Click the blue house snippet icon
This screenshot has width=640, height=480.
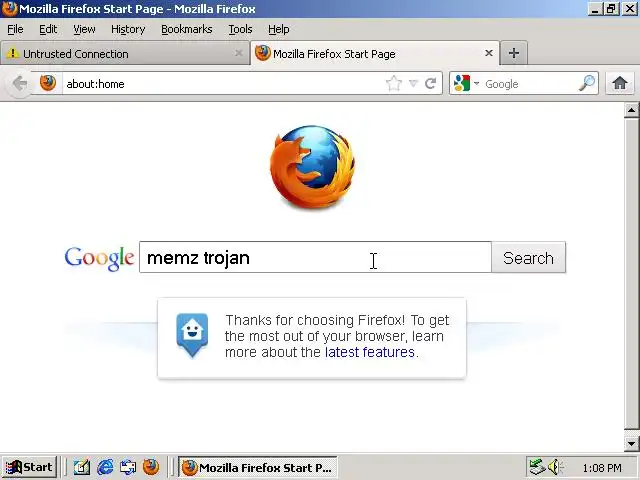tap(192, 336)
